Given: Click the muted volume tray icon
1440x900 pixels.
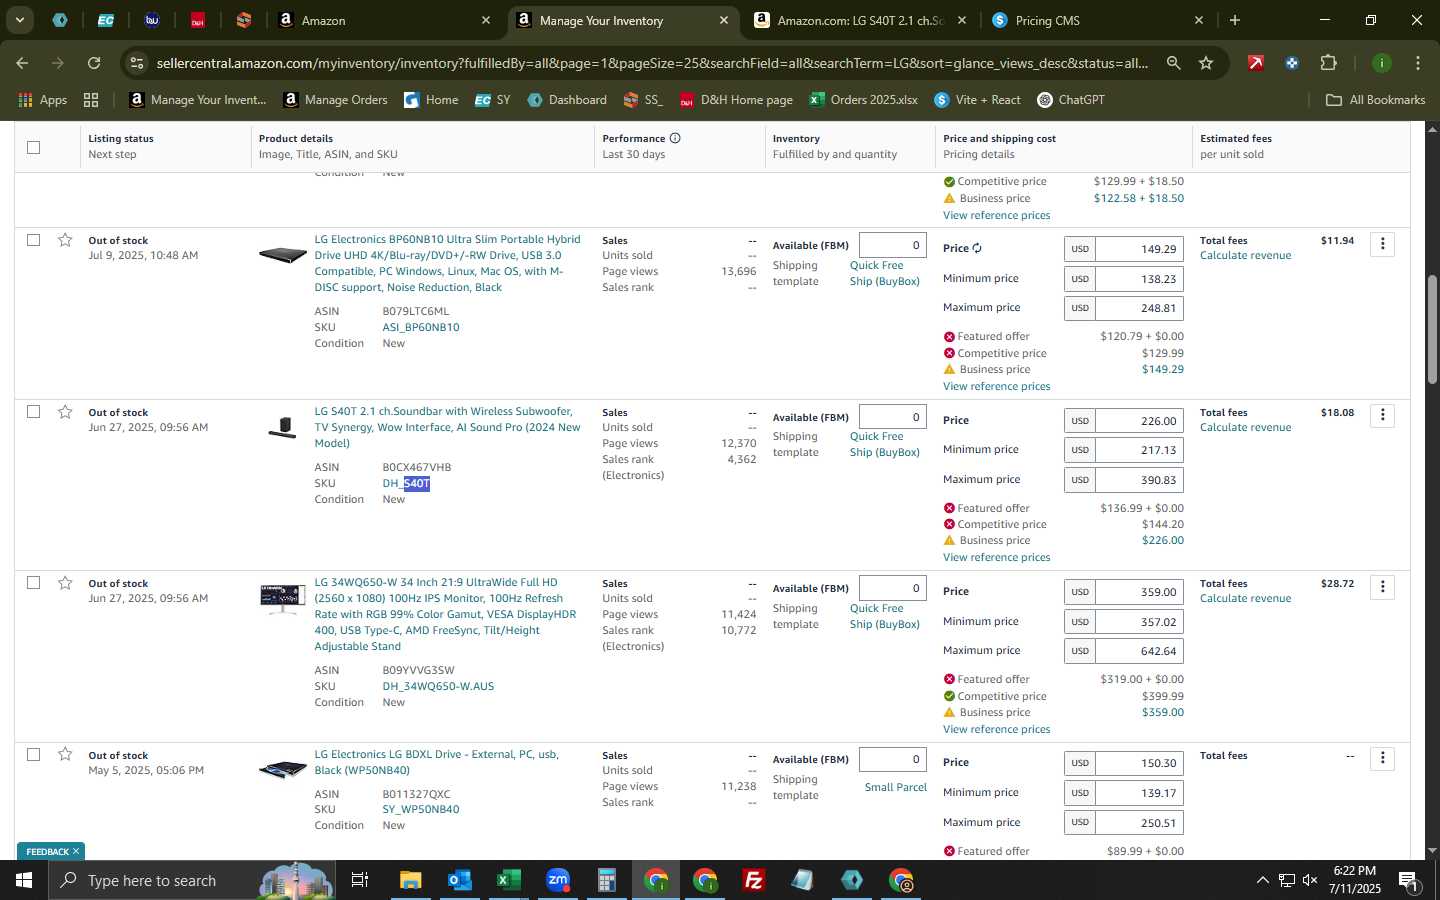Looking at the screenshot, I should click(x=1311, y=880).
